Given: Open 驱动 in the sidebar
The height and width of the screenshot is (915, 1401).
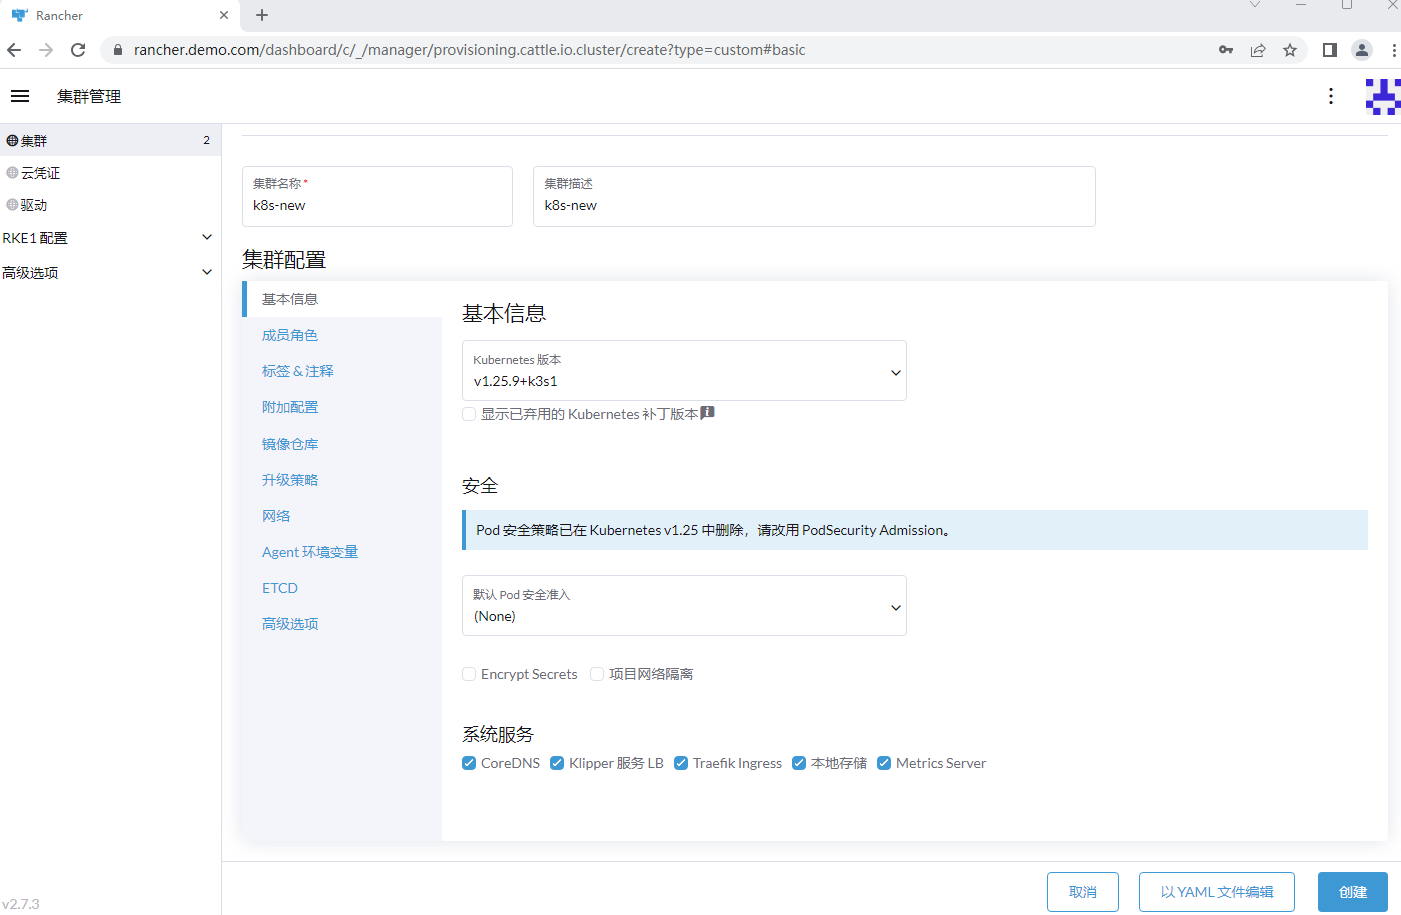Looking at the screenshot, I should [110, 205].
